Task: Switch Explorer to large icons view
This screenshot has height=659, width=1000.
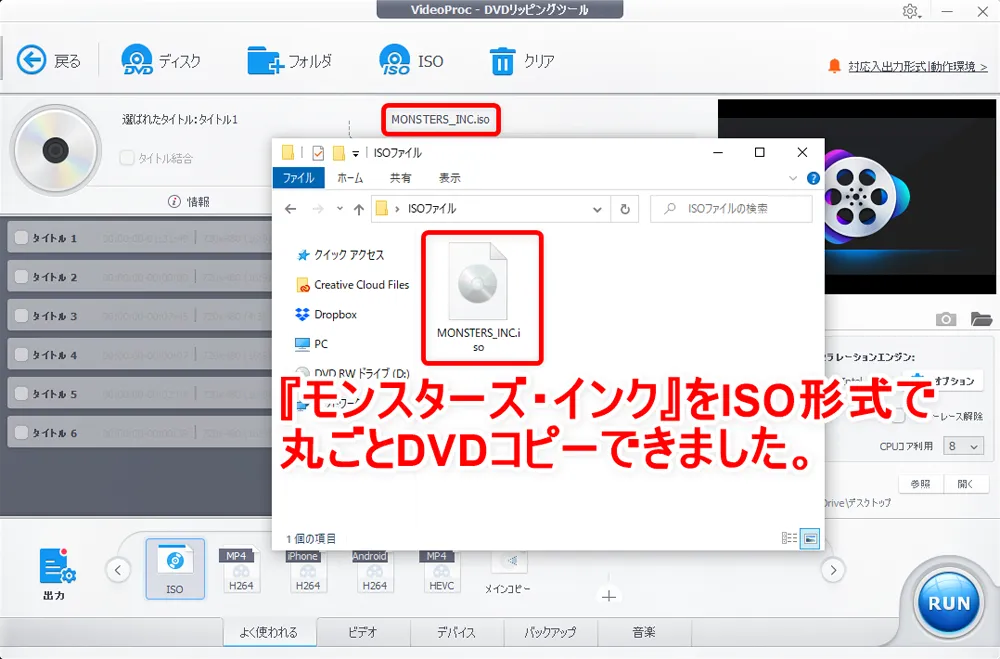Action: click(810, 538)
